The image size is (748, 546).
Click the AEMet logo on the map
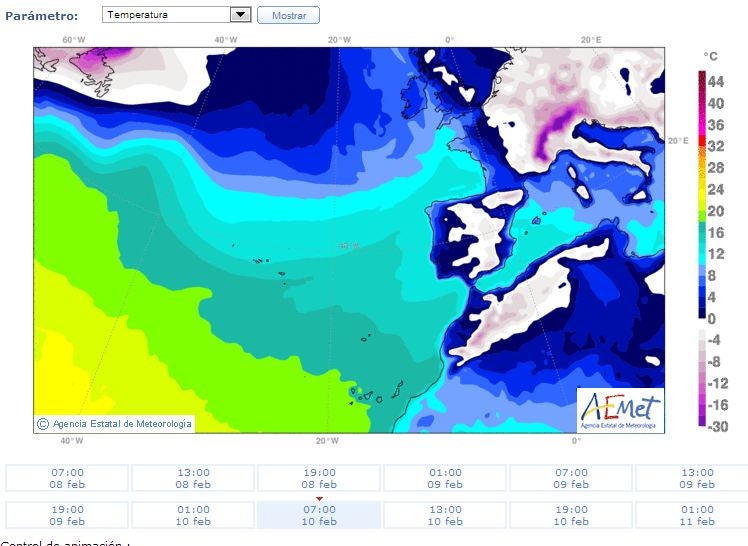coord(620,410)
